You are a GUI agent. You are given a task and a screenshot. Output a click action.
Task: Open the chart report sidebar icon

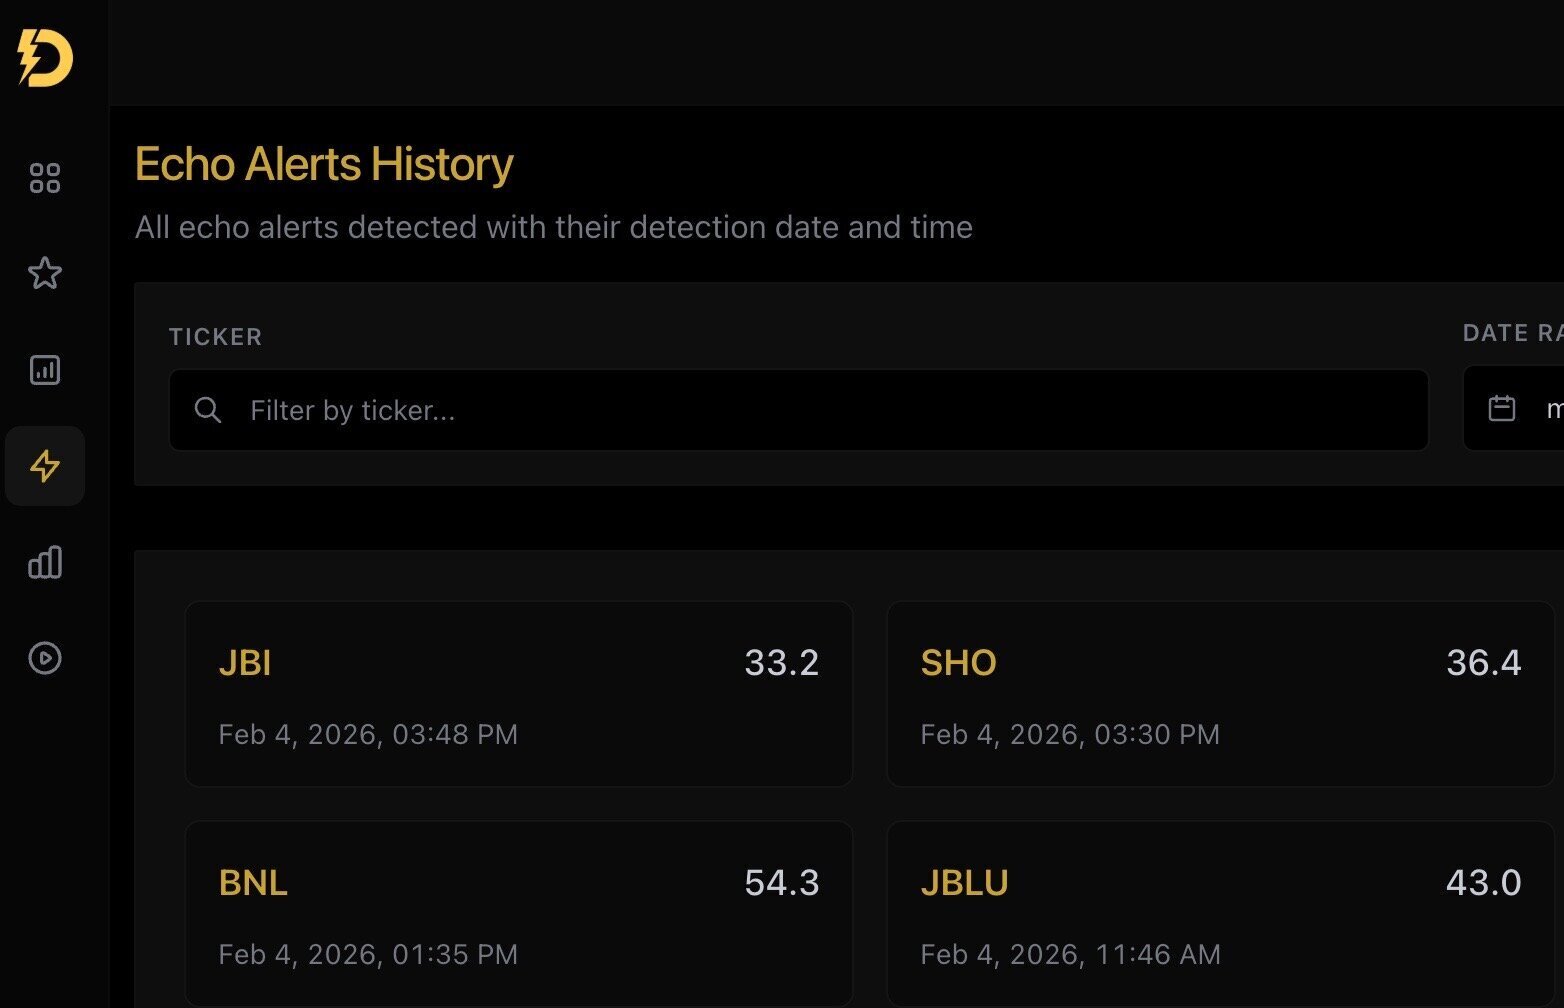[x=45, y=370]
